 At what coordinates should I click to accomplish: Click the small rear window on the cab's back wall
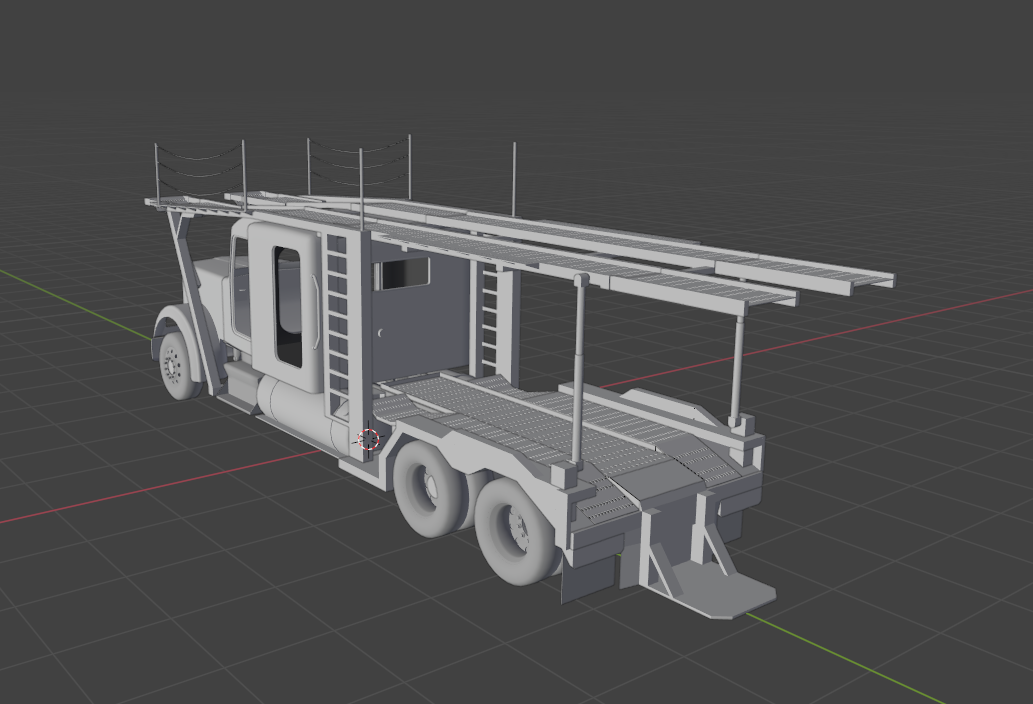[401, 273]
